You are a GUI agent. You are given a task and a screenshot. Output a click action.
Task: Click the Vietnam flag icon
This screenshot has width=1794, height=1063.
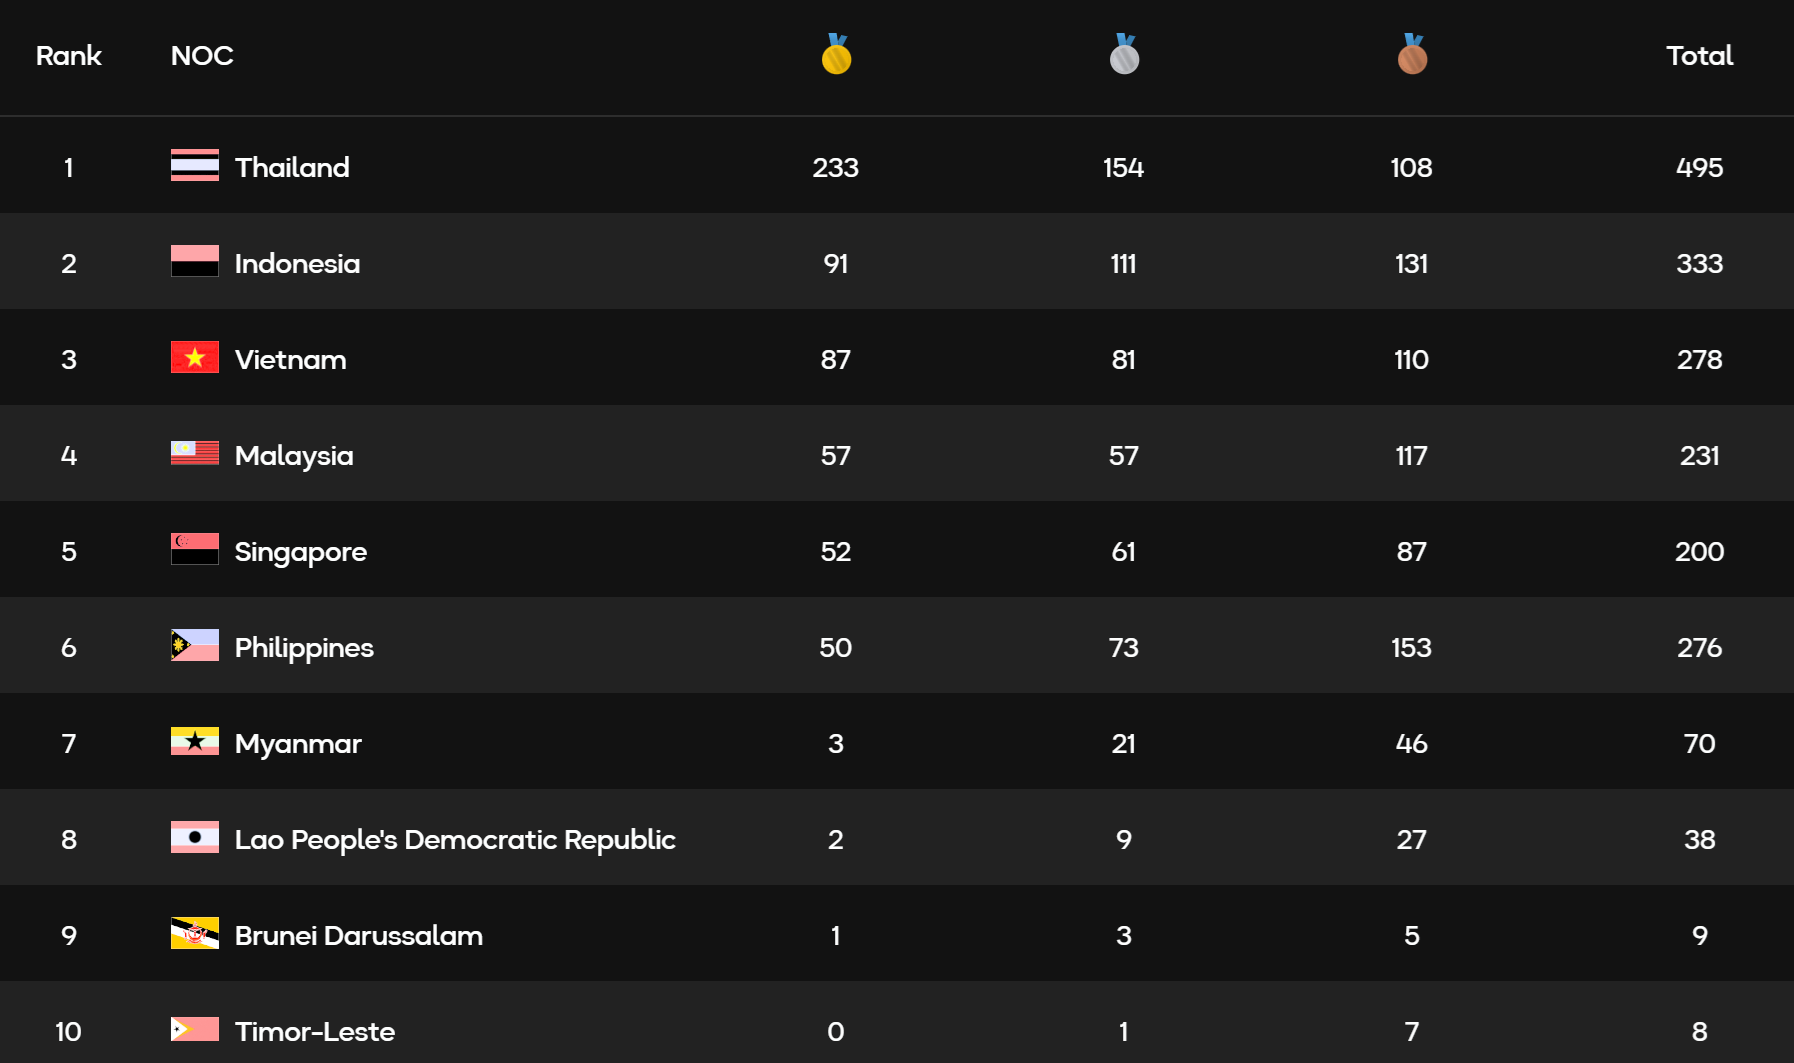[x=195, y=357]
